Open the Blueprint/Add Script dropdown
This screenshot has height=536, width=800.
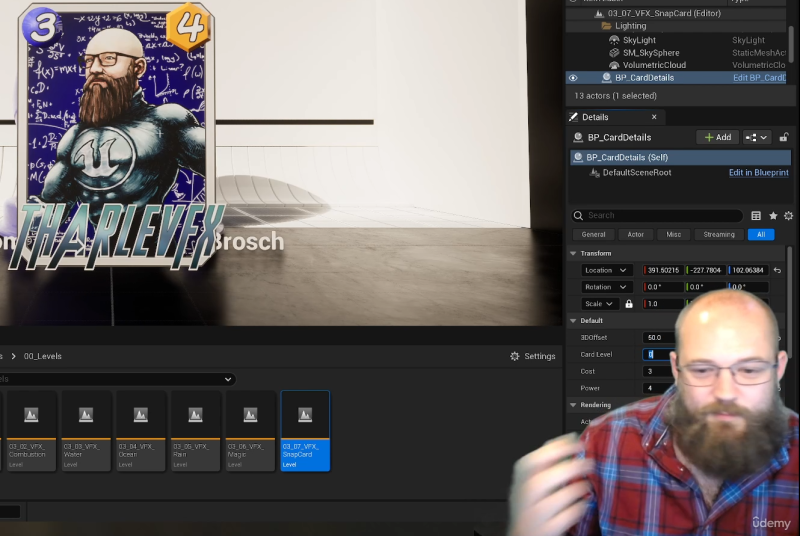click(x=756, y=137)
